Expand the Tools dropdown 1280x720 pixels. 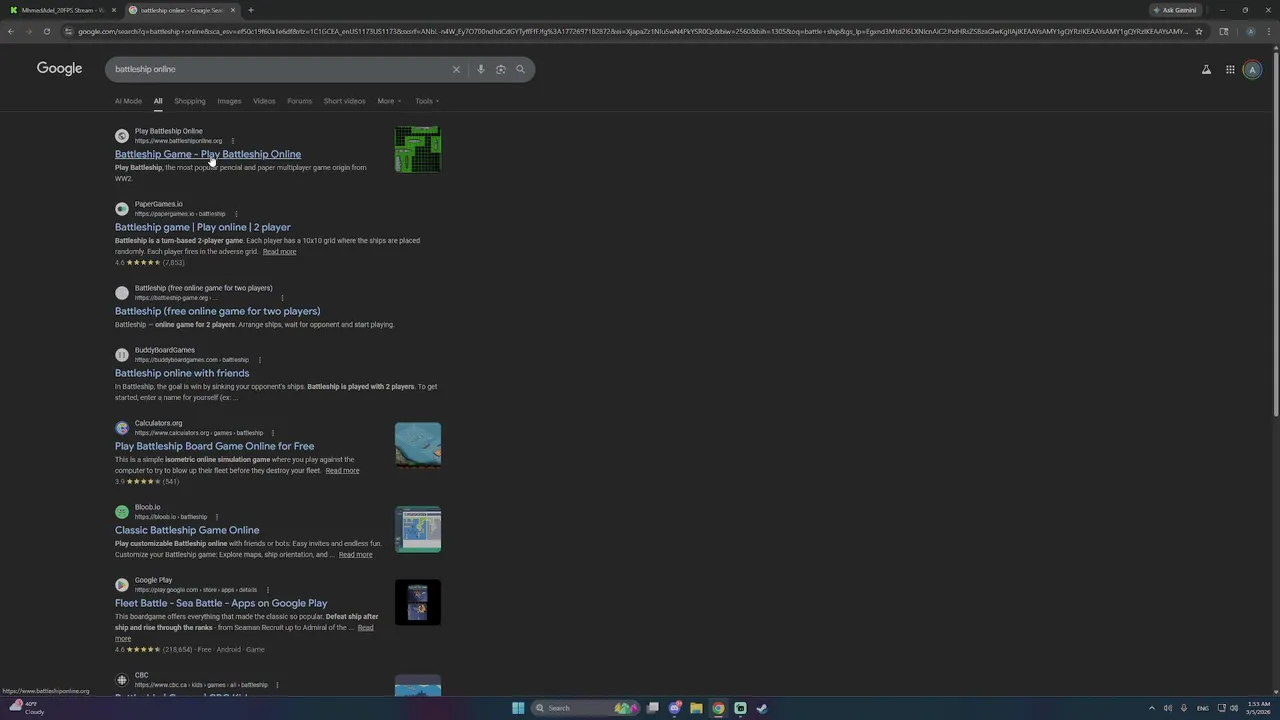tap(427, 101)
